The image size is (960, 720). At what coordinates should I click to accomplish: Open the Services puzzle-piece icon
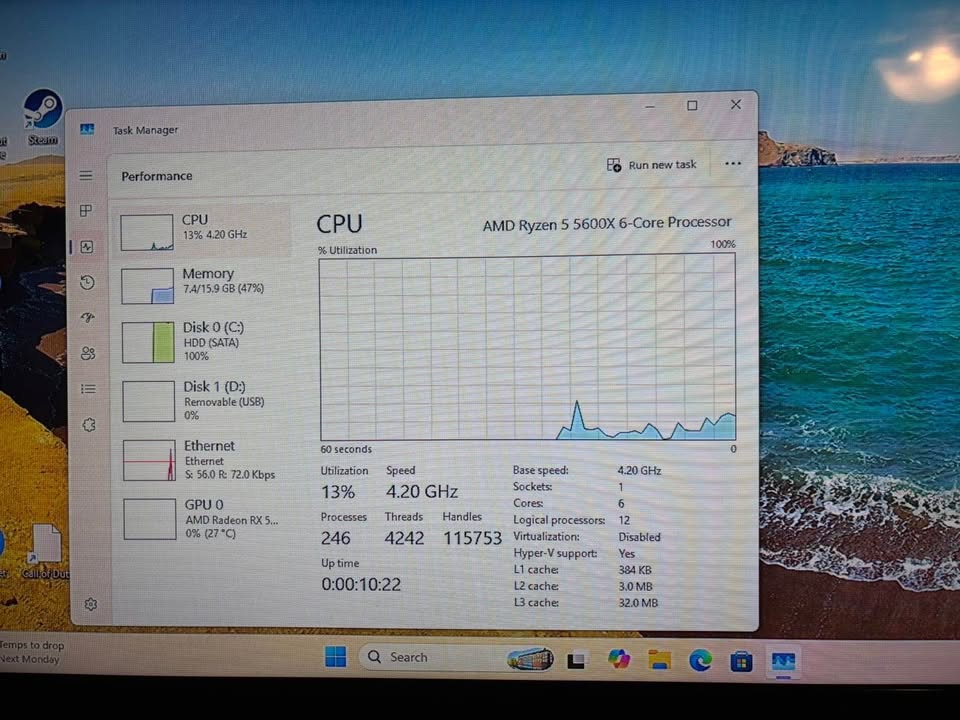(88, 425)
